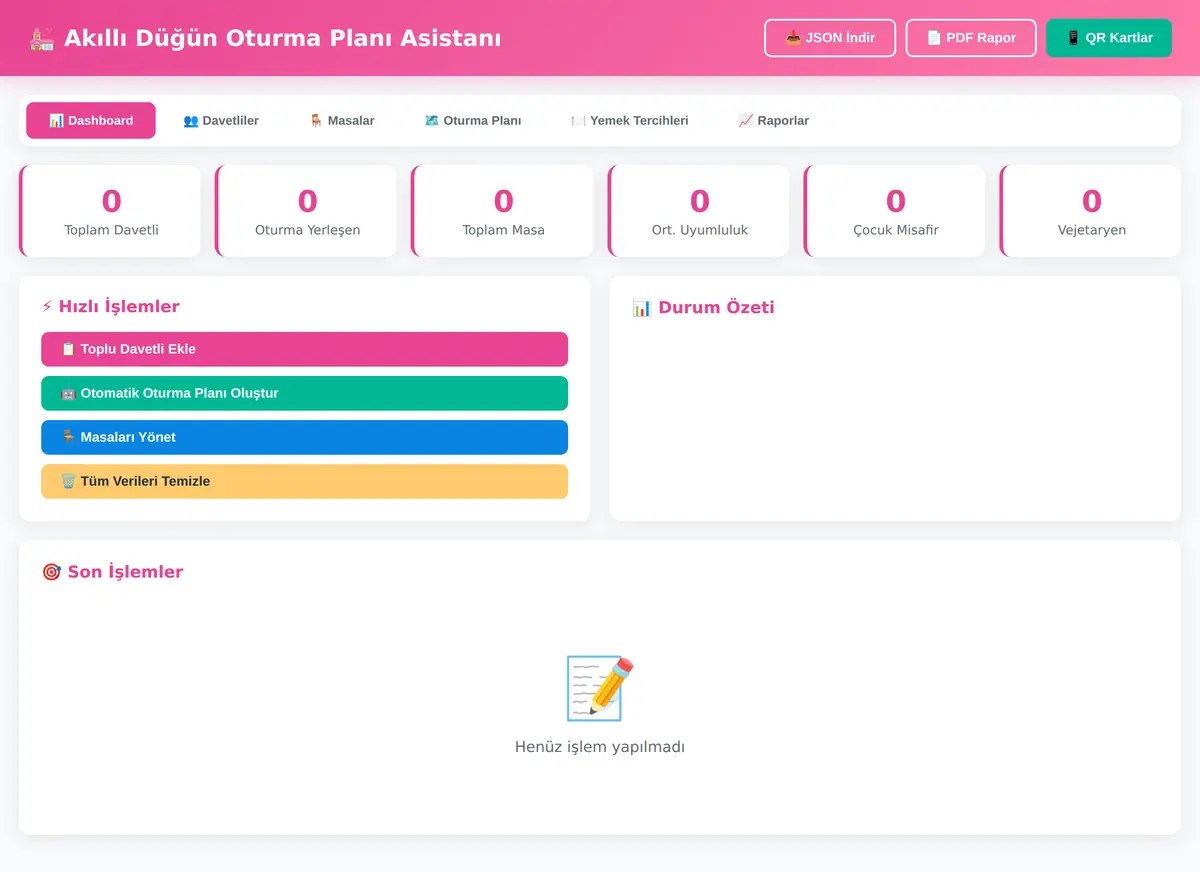1200x872 pixels.
Task: Switch to the Dashboard tab
Action: tap(91, 120)
